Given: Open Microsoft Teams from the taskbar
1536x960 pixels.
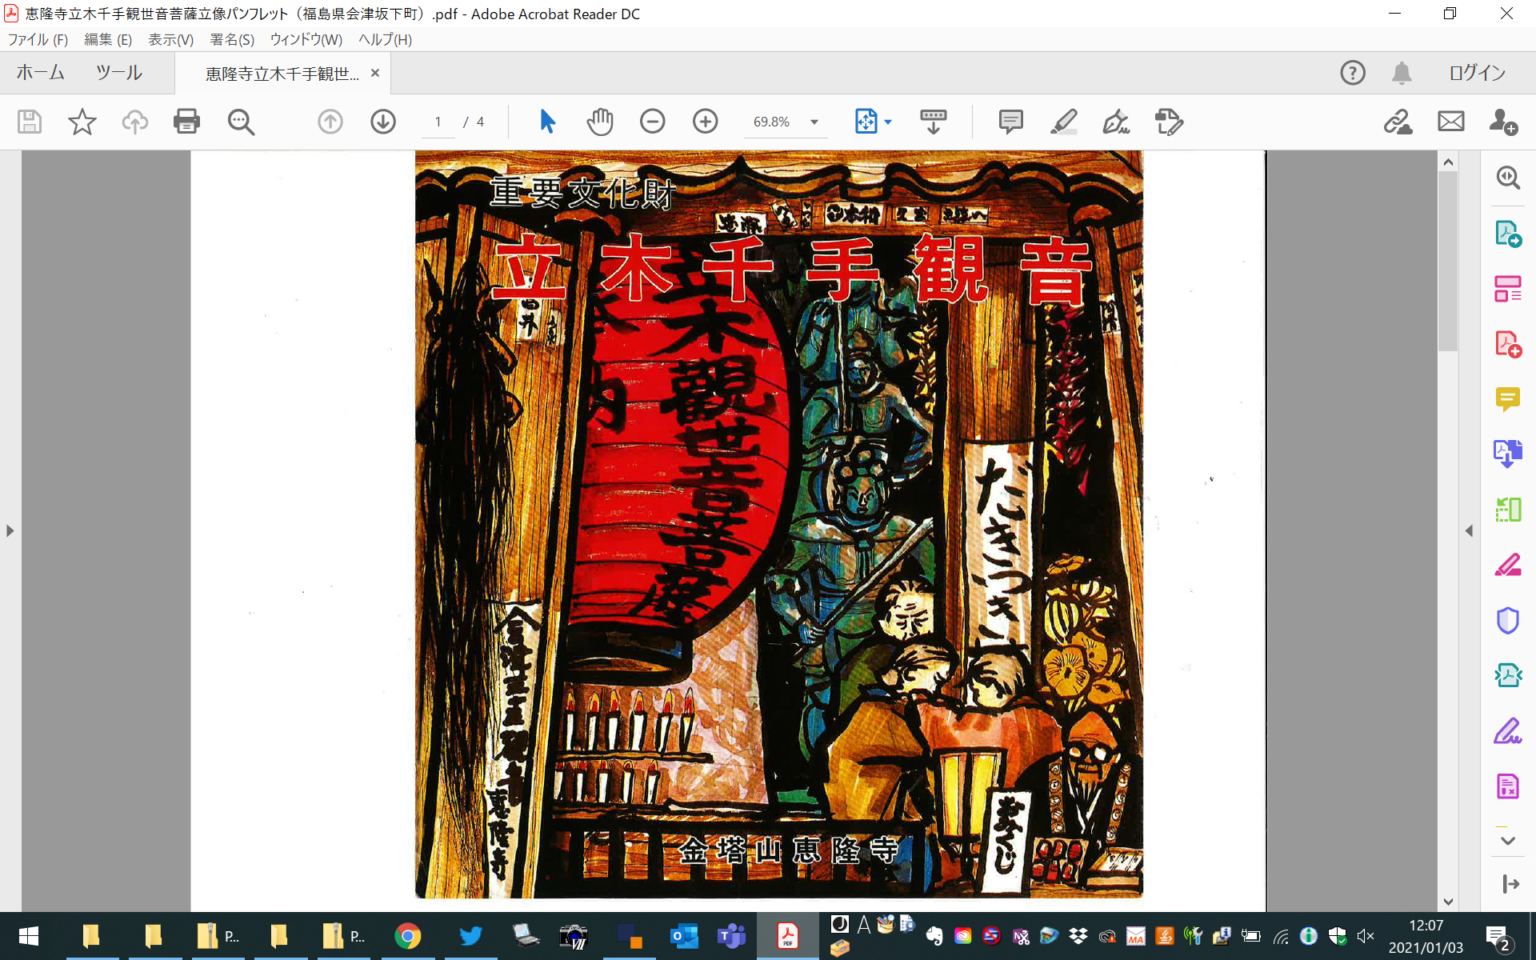Looking at the screenshot, I should click(x=732, y=936).
